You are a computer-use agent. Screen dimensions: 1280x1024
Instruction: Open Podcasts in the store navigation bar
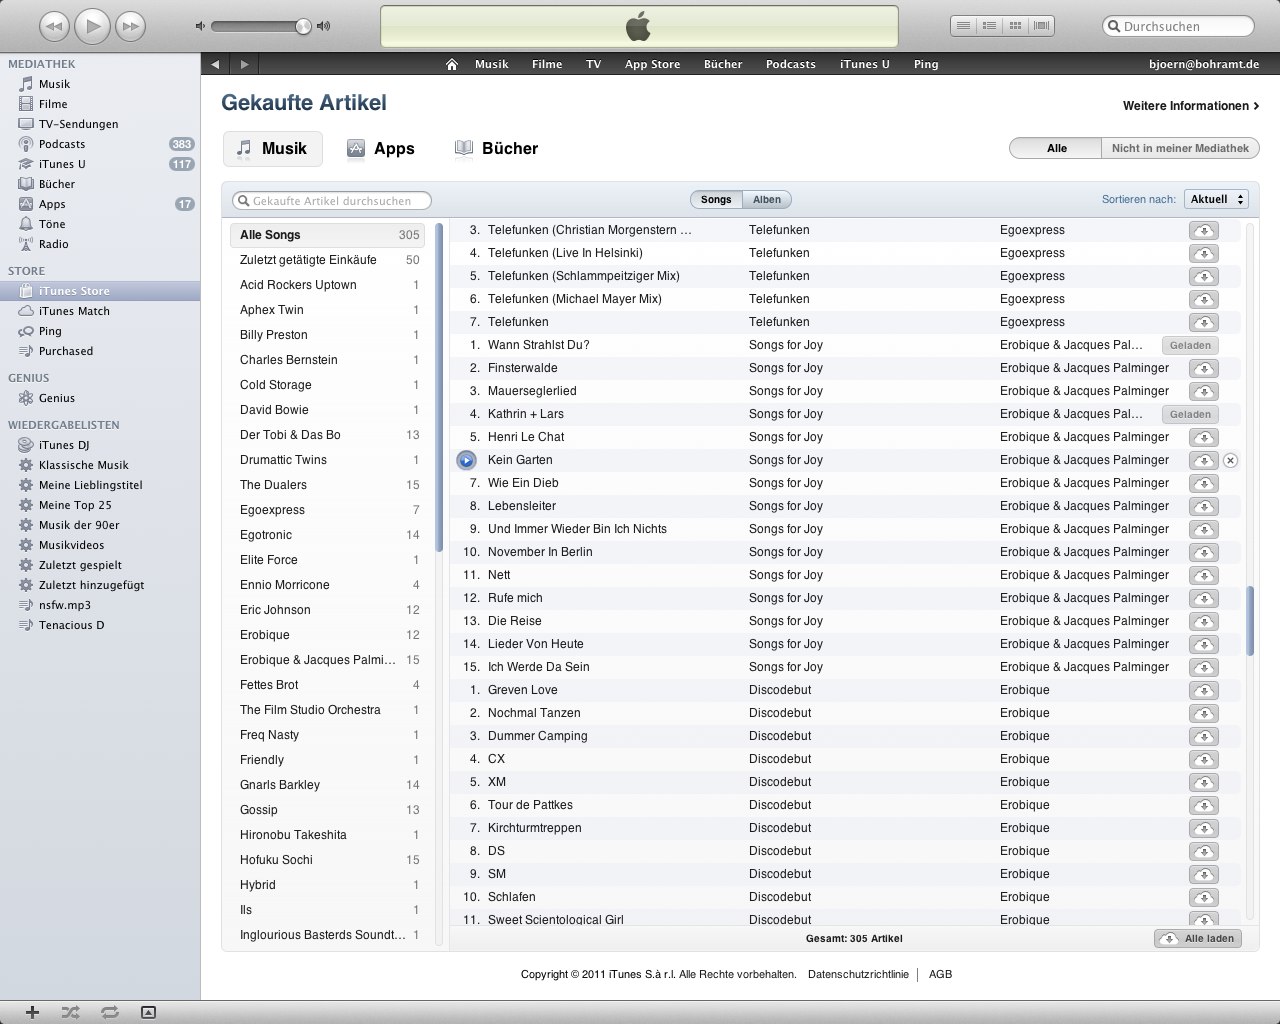(x=790, y=64)
